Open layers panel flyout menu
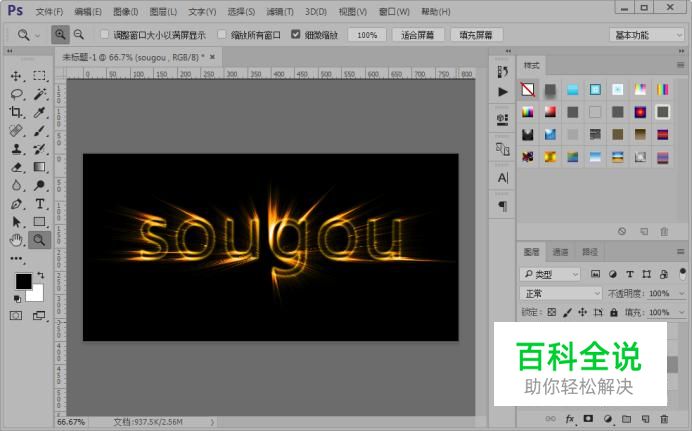The image size is (692, 431). tap(680, 251)
